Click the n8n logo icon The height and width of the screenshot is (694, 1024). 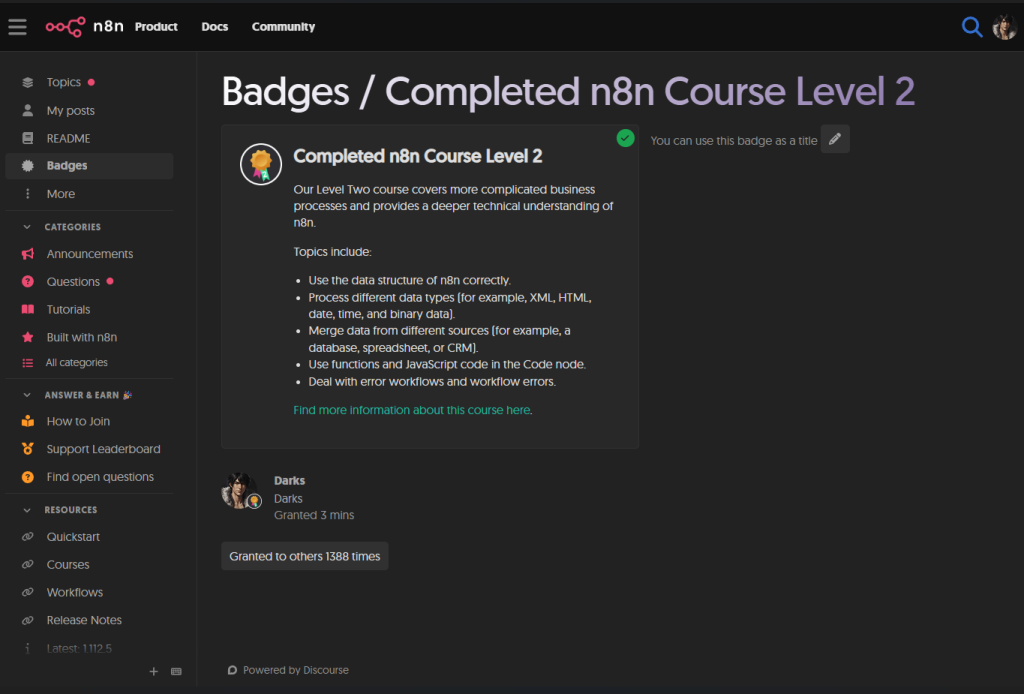click(x=65, y=27)
